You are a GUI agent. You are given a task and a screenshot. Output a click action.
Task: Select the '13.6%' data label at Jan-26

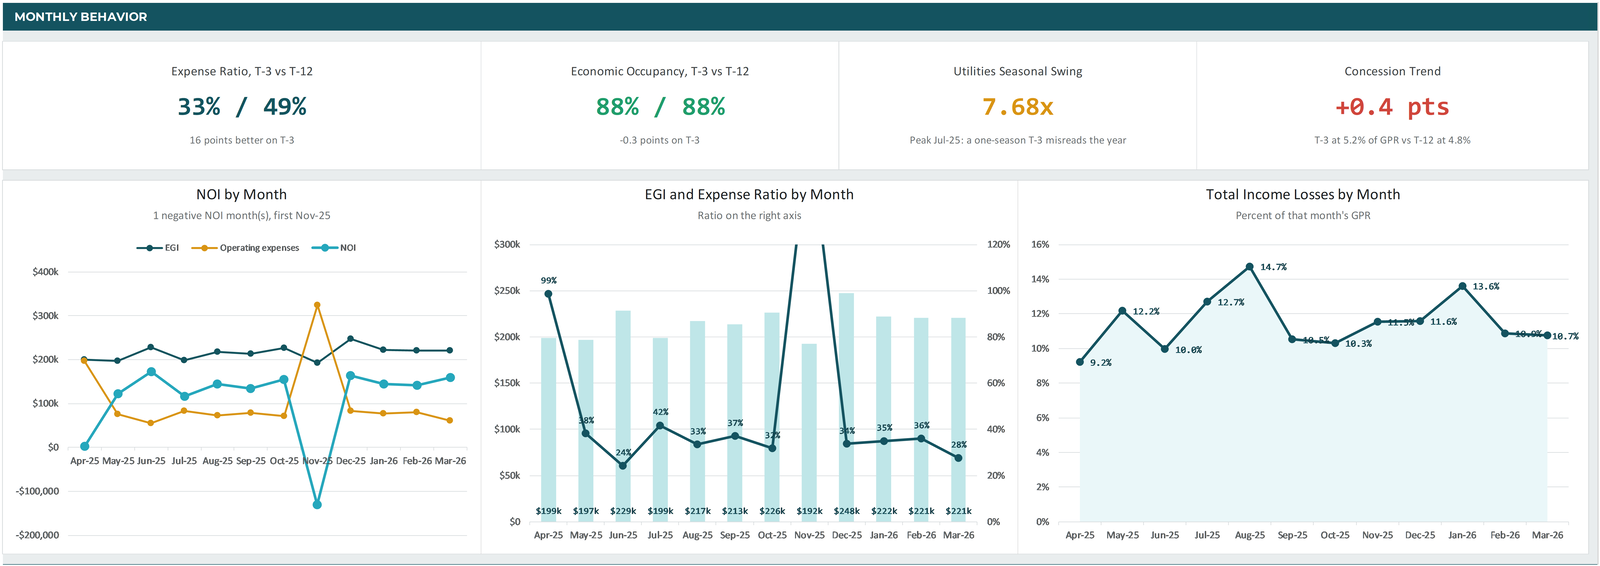(x=1486, y=287)
